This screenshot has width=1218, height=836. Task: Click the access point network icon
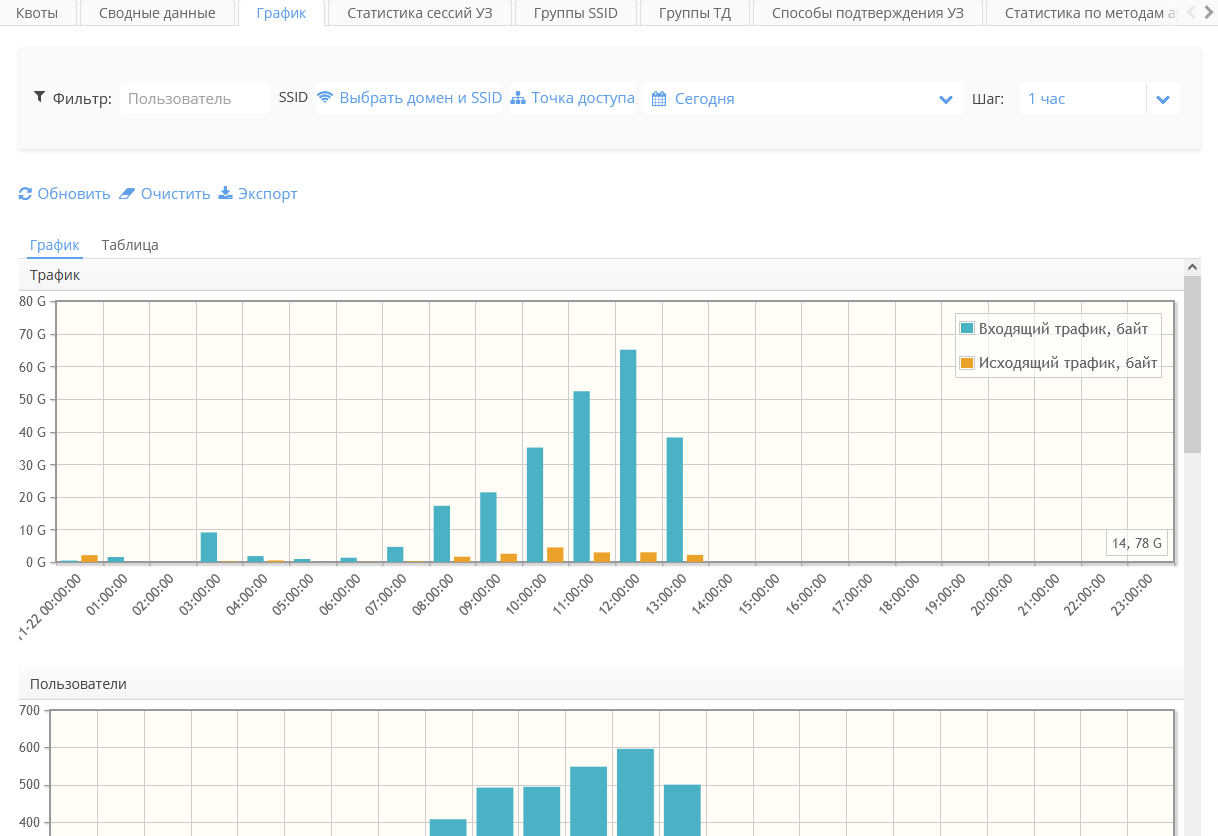518,98
